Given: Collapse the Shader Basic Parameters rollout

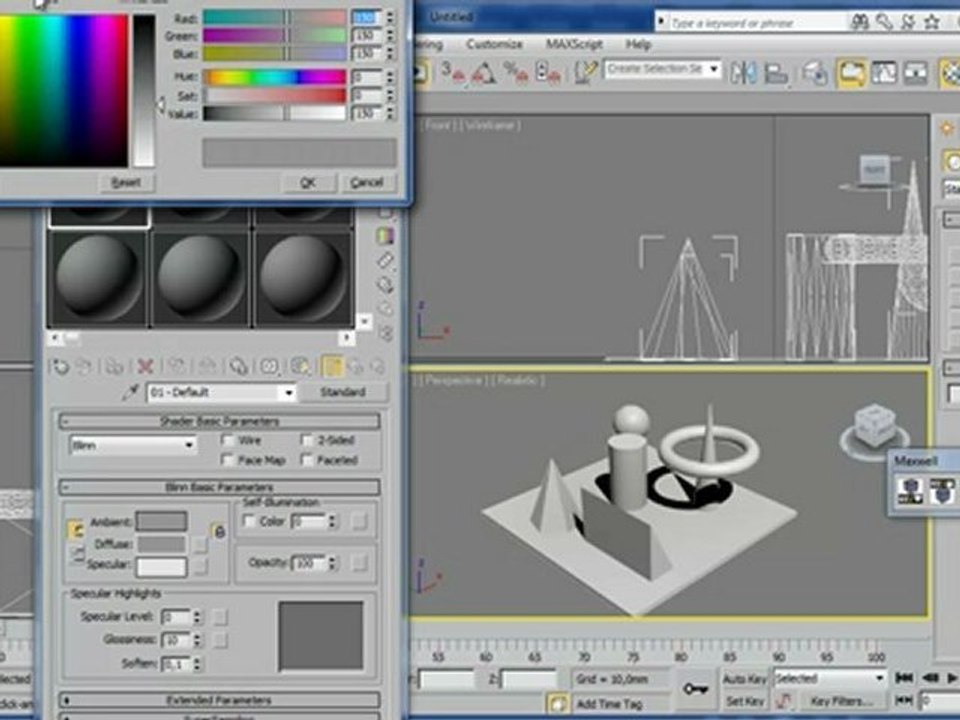Looking at the screenshot, I should pos(219,421).
